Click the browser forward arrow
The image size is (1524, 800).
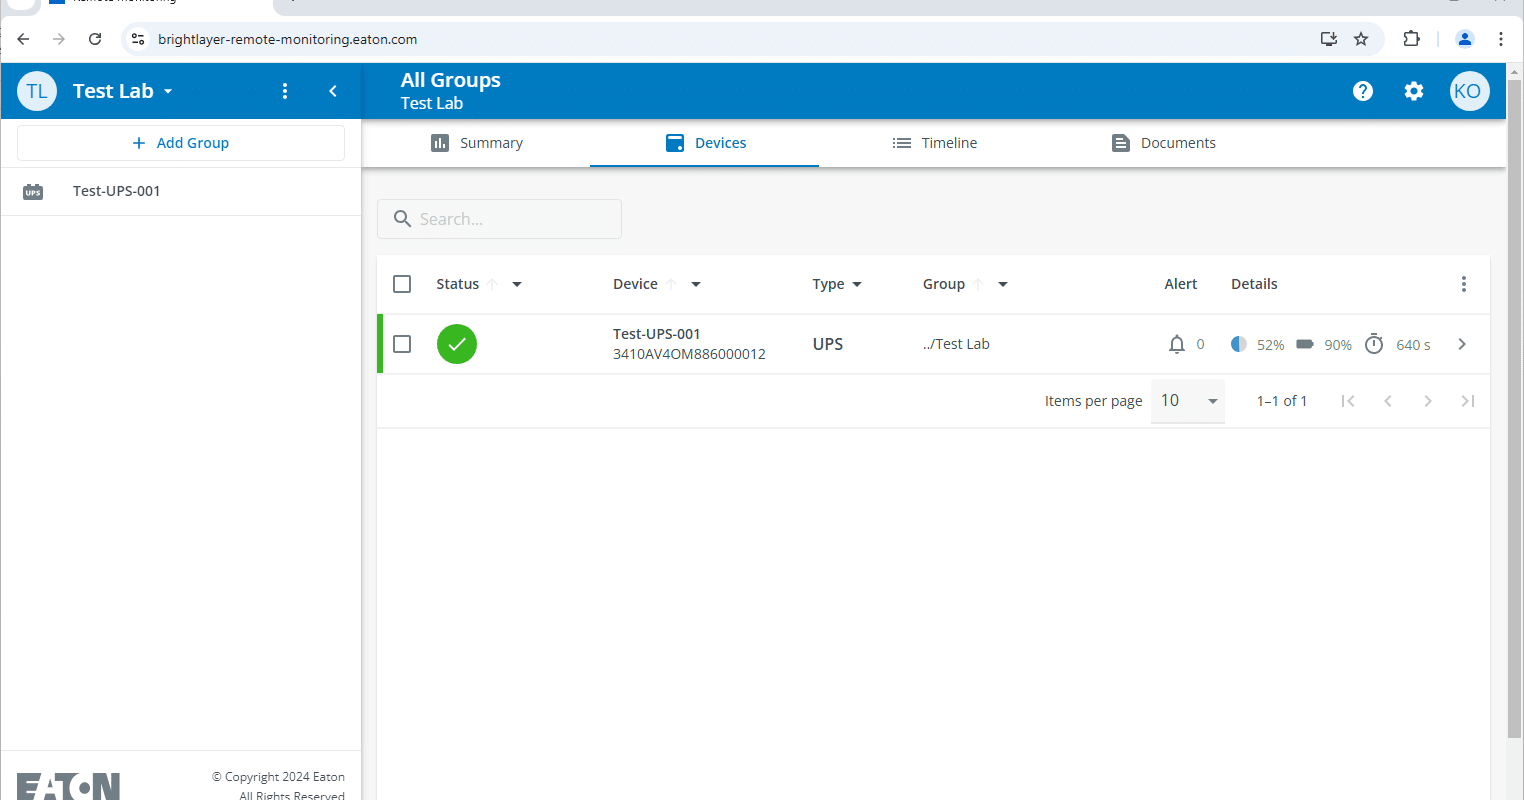point(59,39)
